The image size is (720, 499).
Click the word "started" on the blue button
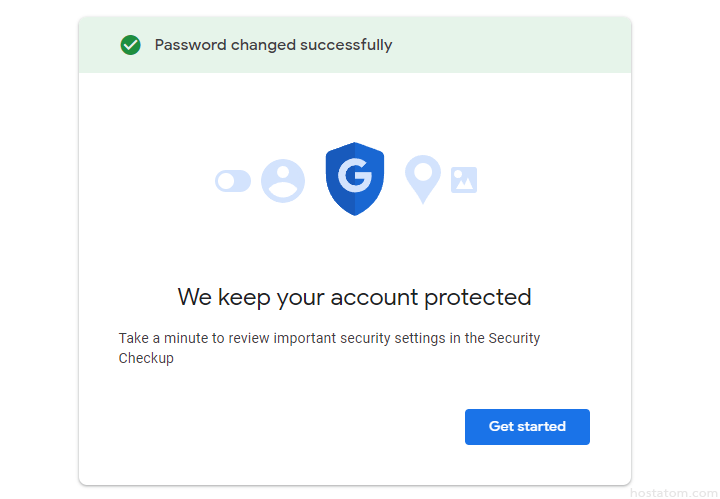click(x=542, y=427)
